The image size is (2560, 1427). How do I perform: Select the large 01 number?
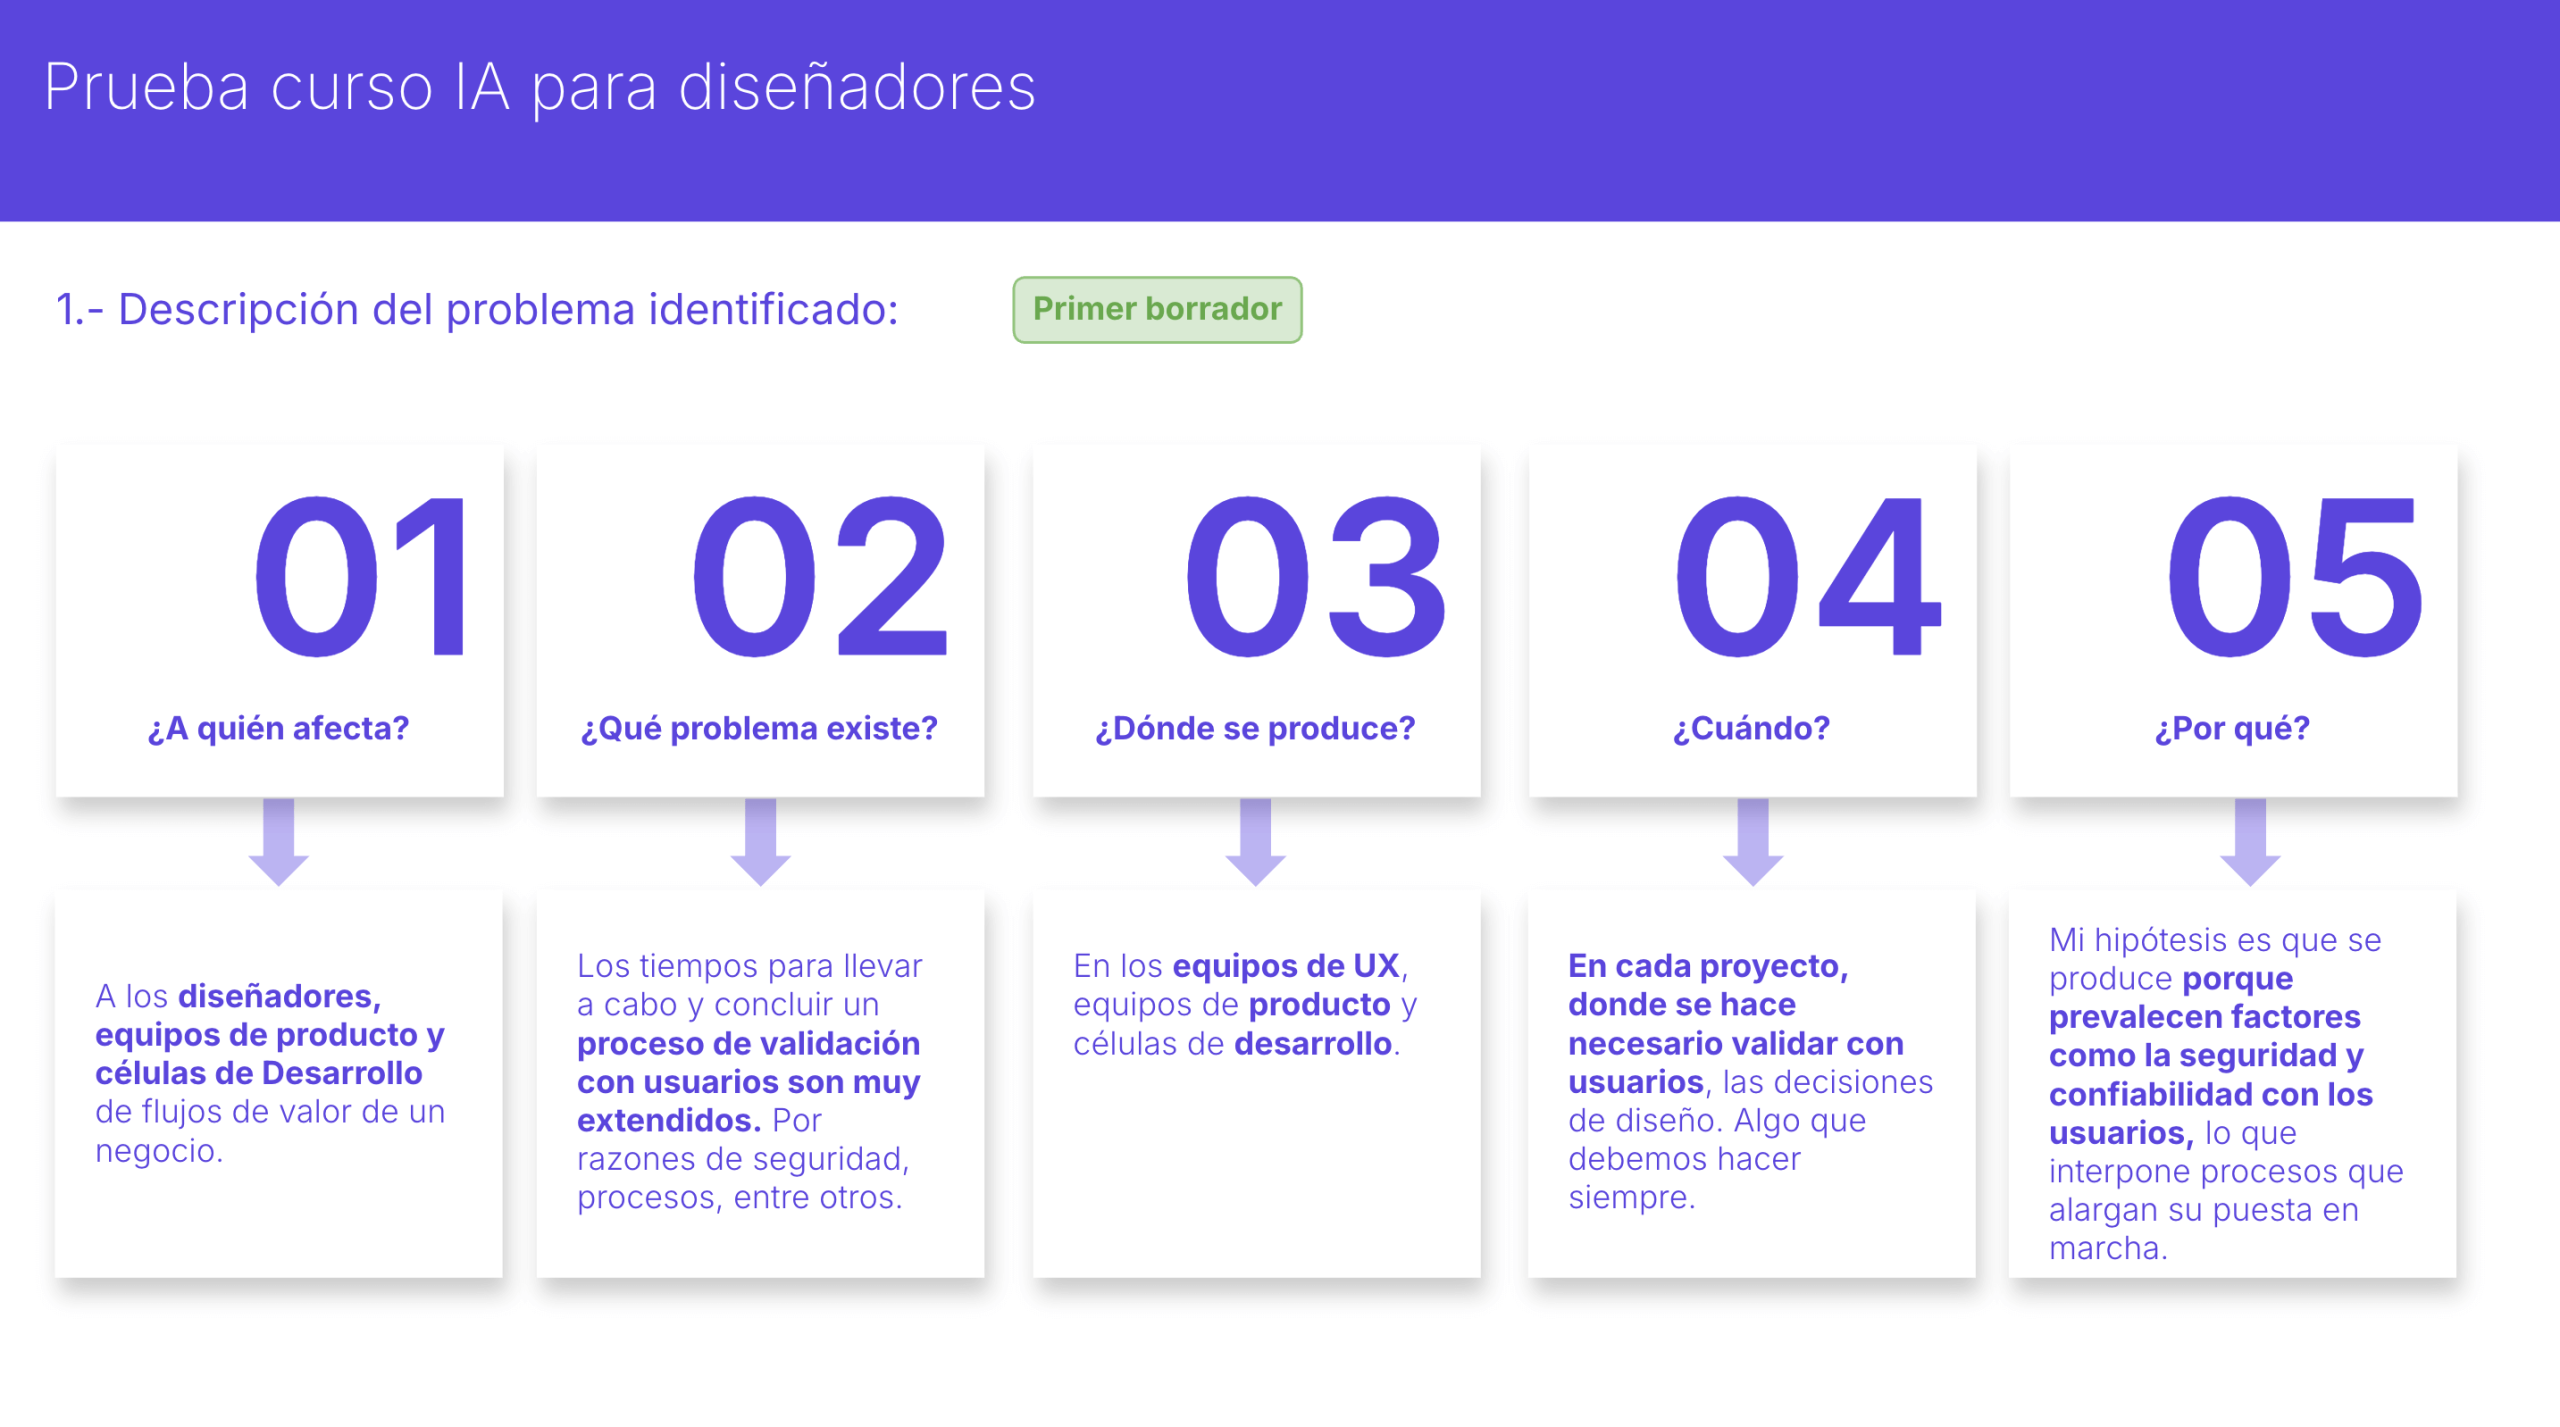click(360, 578)
